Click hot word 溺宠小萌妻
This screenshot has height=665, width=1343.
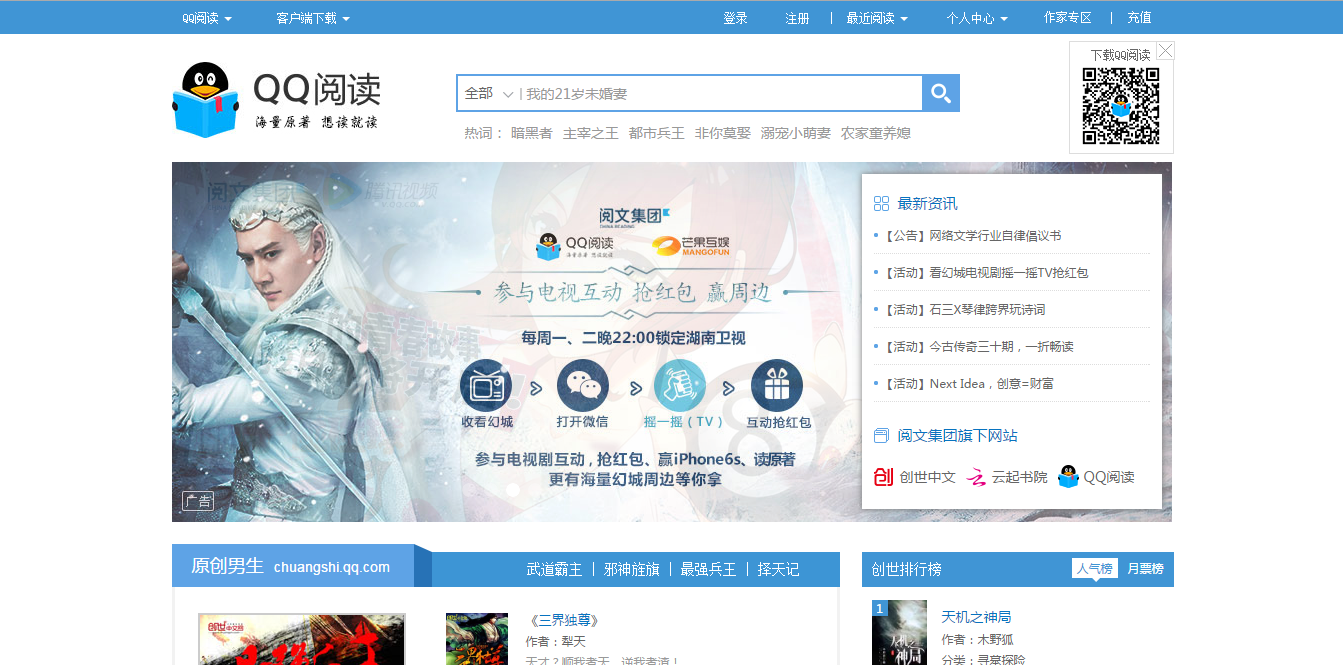795,133
